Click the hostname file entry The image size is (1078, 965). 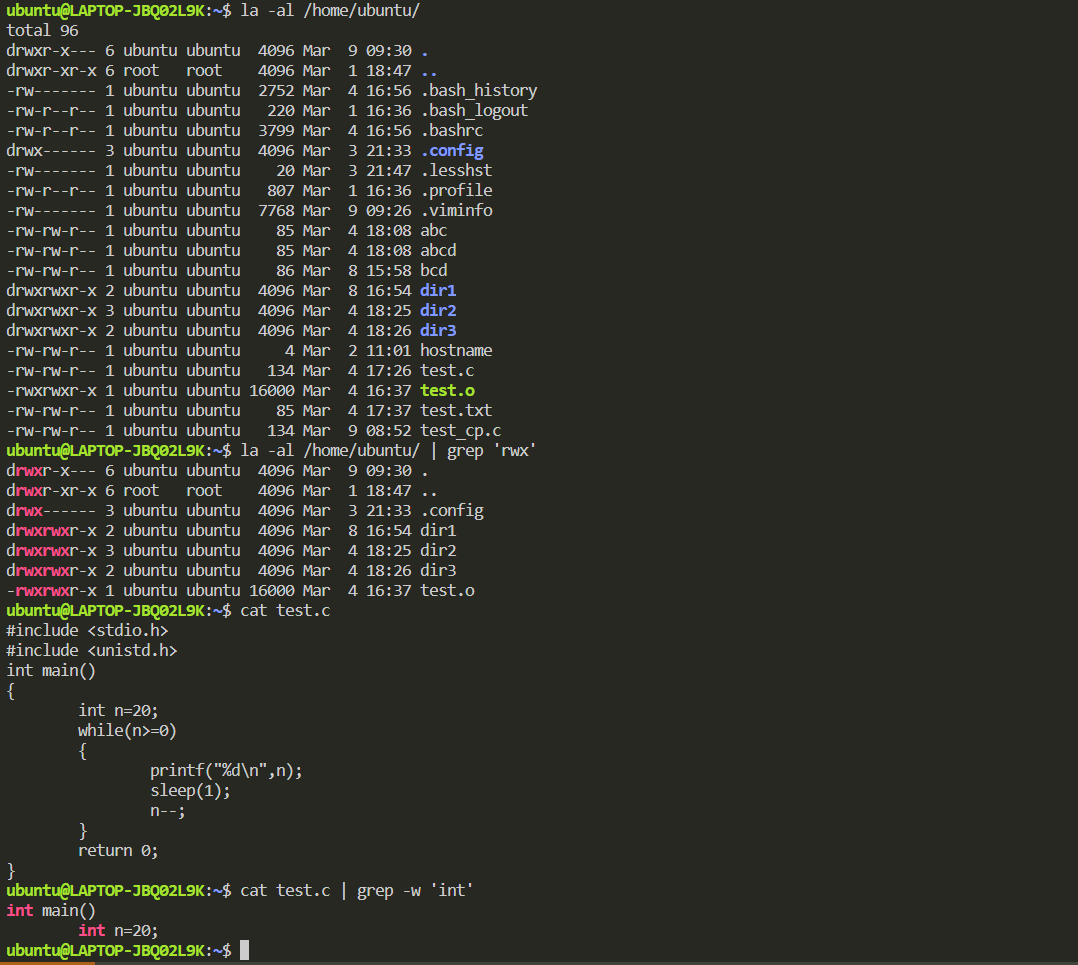click(x=456, y=350)
